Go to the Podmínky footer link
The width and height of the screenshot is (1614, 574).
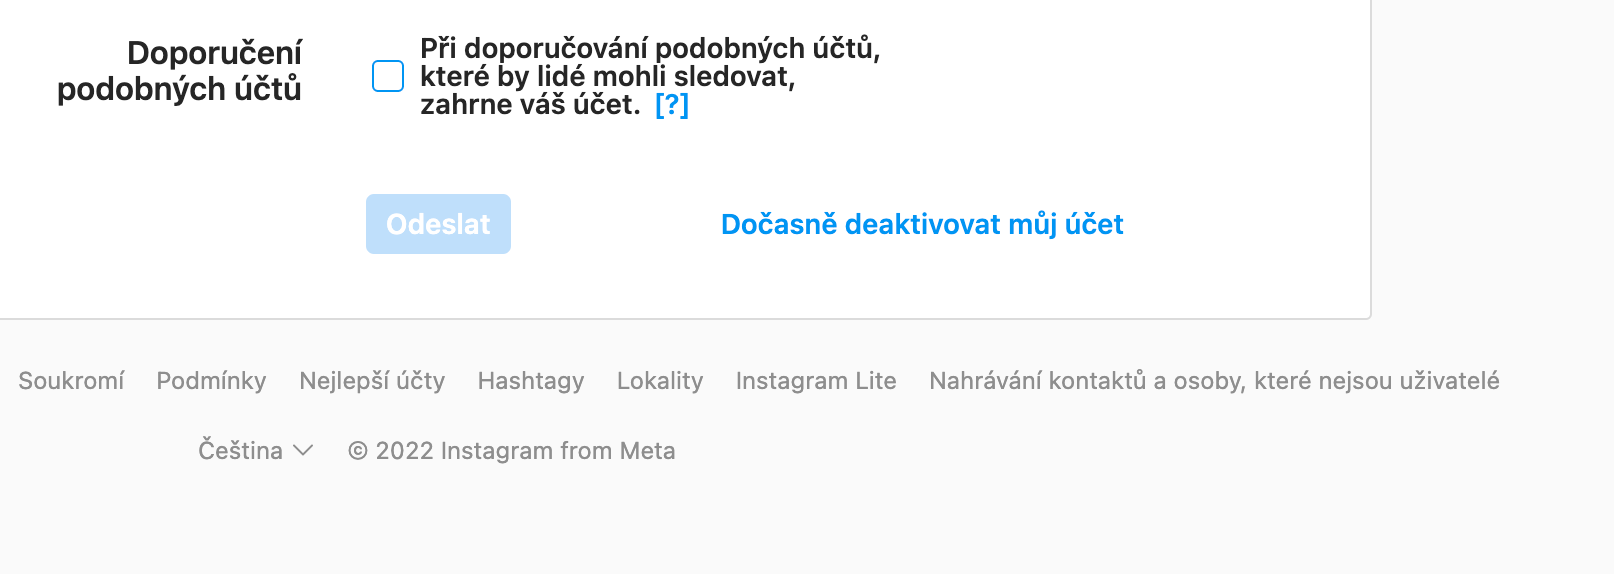click(x=211, y=381)
